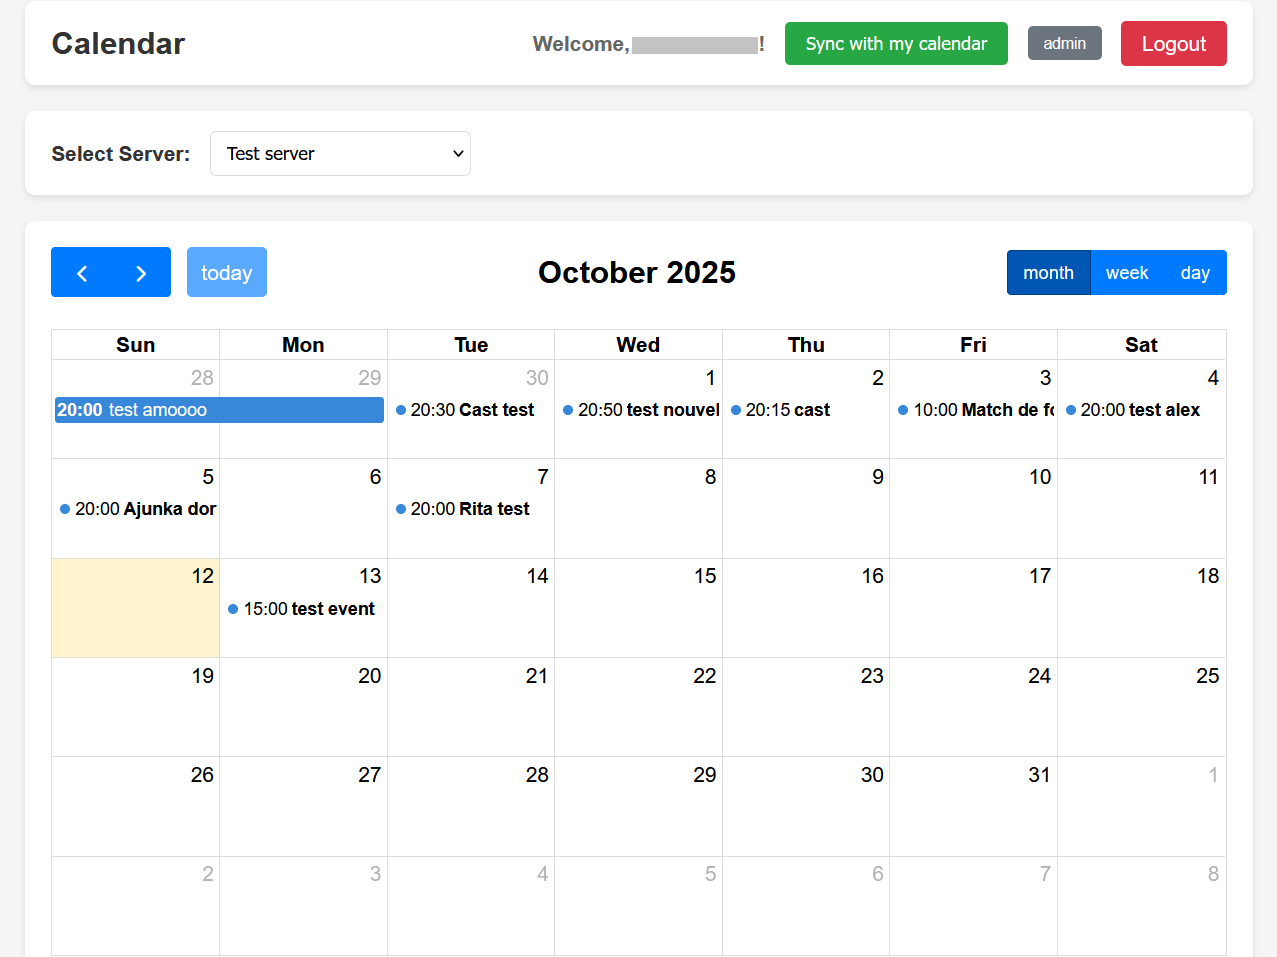The height and width of the screenshot is (957, 1277).
Task: Click the Logout button
Action: click(x=1173, y=44)
